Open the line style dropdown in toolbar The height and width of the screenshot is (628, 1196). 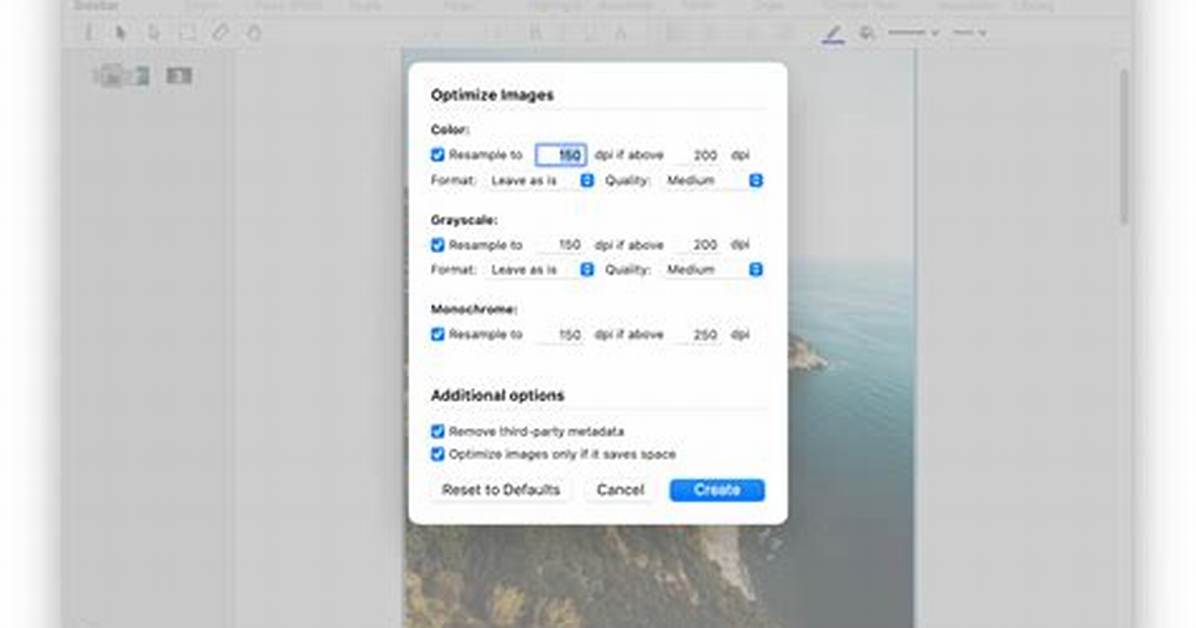click(x=913, y=33)
